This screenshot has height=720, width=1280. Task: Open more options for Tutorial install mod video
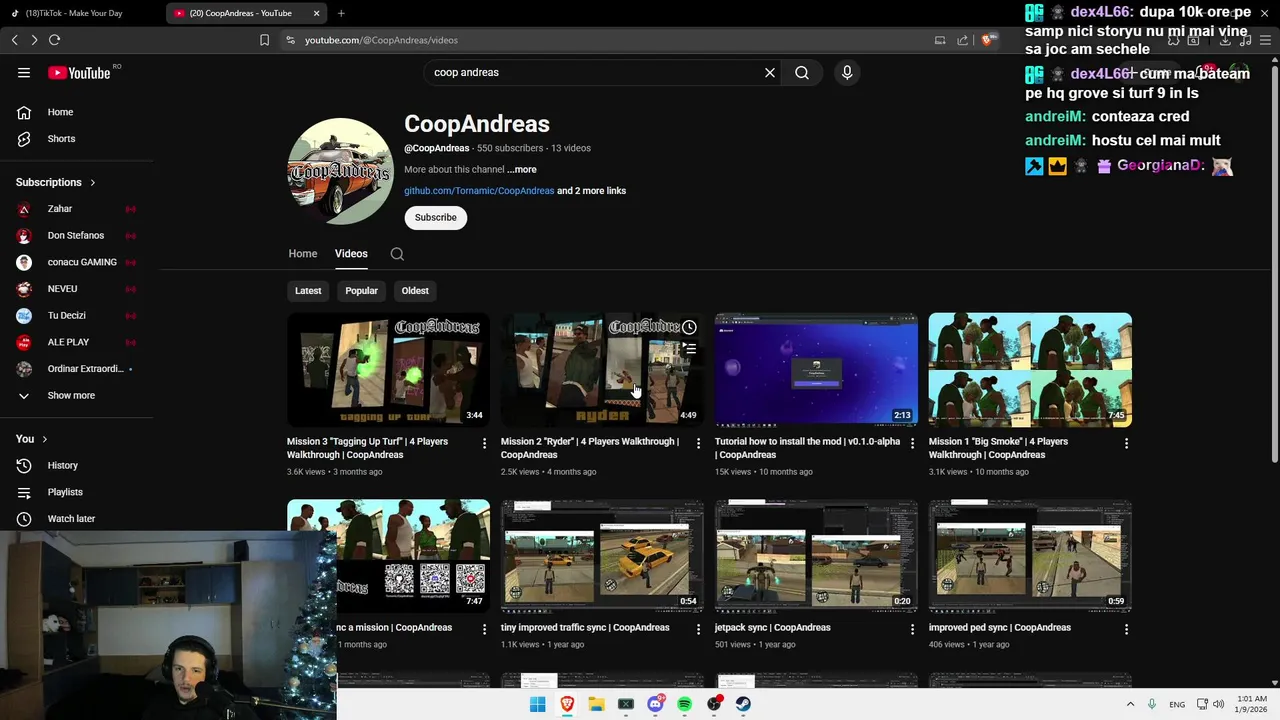coord(912,443)
